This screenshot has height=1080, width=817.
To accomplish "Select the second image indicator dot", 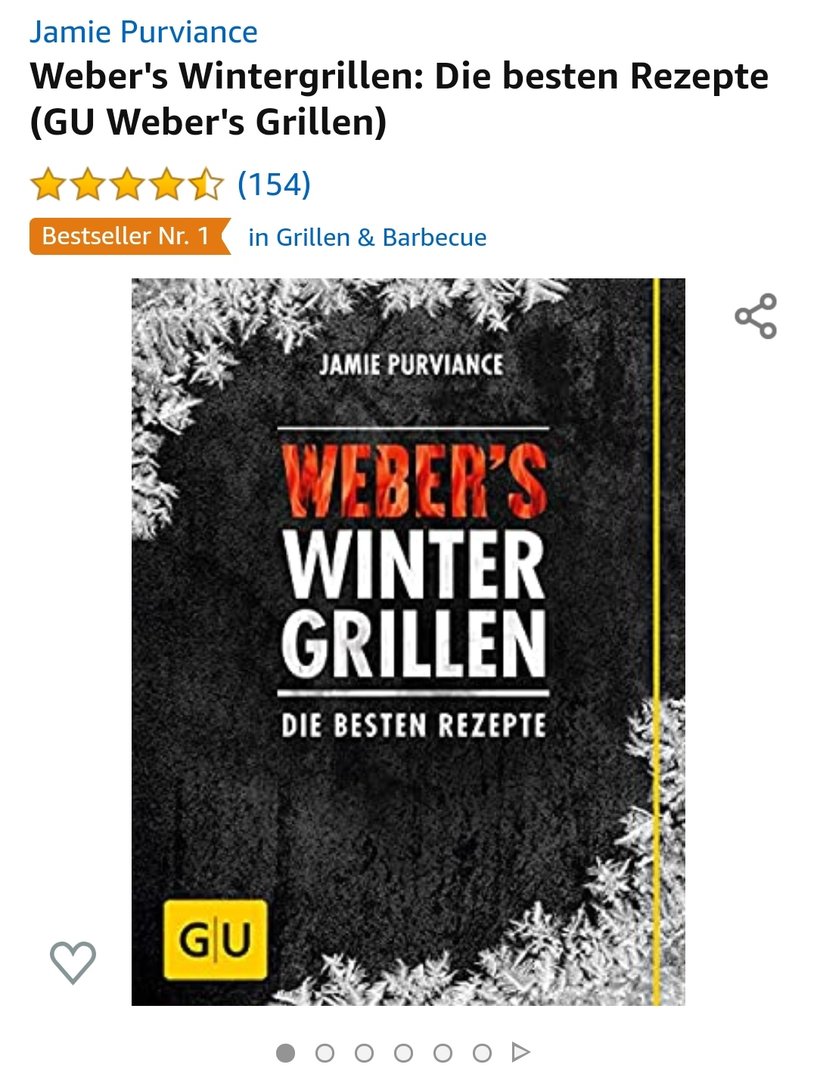I will click(x=324, y=1052).
